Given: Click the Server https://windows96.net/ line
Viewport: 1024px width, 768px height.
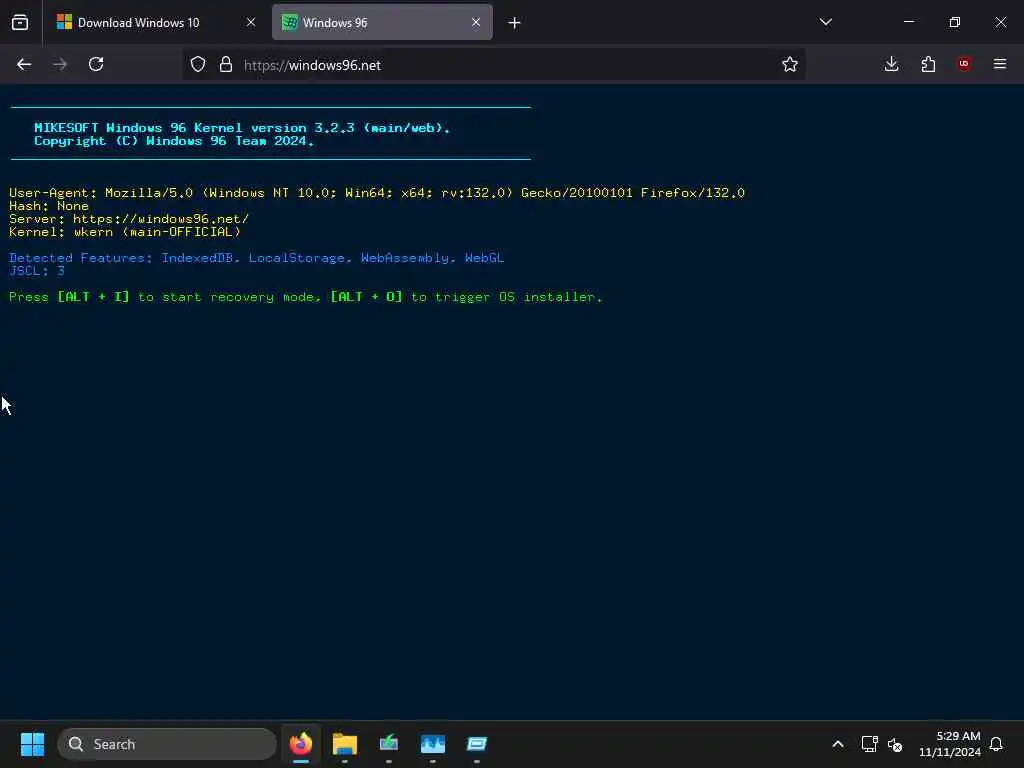Looking at the screenshot, I should (x=129, y=219).
